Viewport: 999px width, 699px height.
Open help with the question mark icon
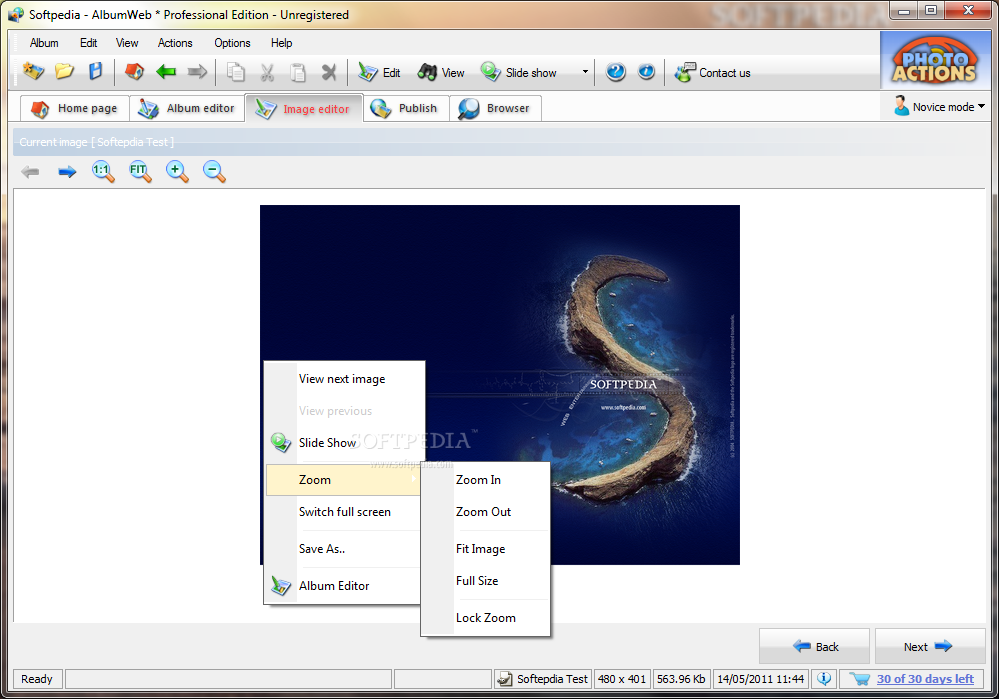tap(615, 71)
